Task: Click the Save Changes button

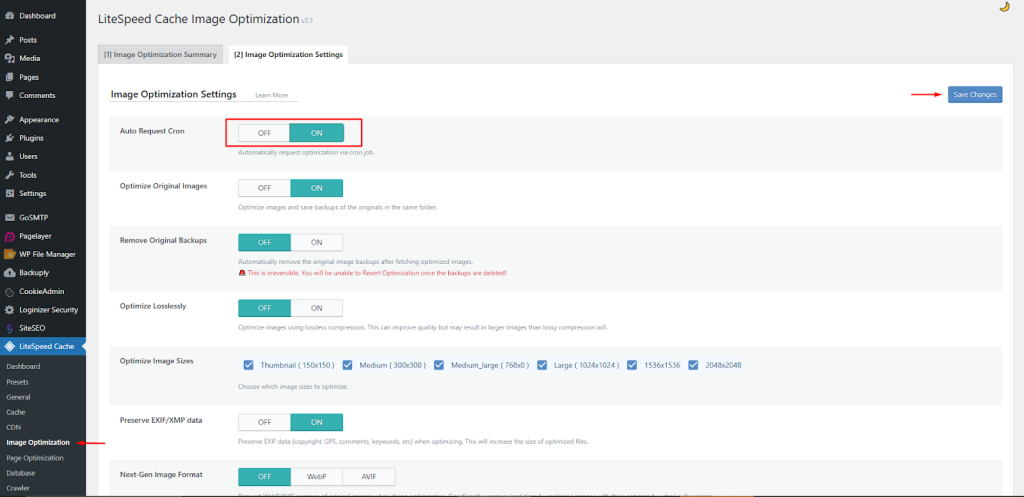Action: tap(974, 94)
